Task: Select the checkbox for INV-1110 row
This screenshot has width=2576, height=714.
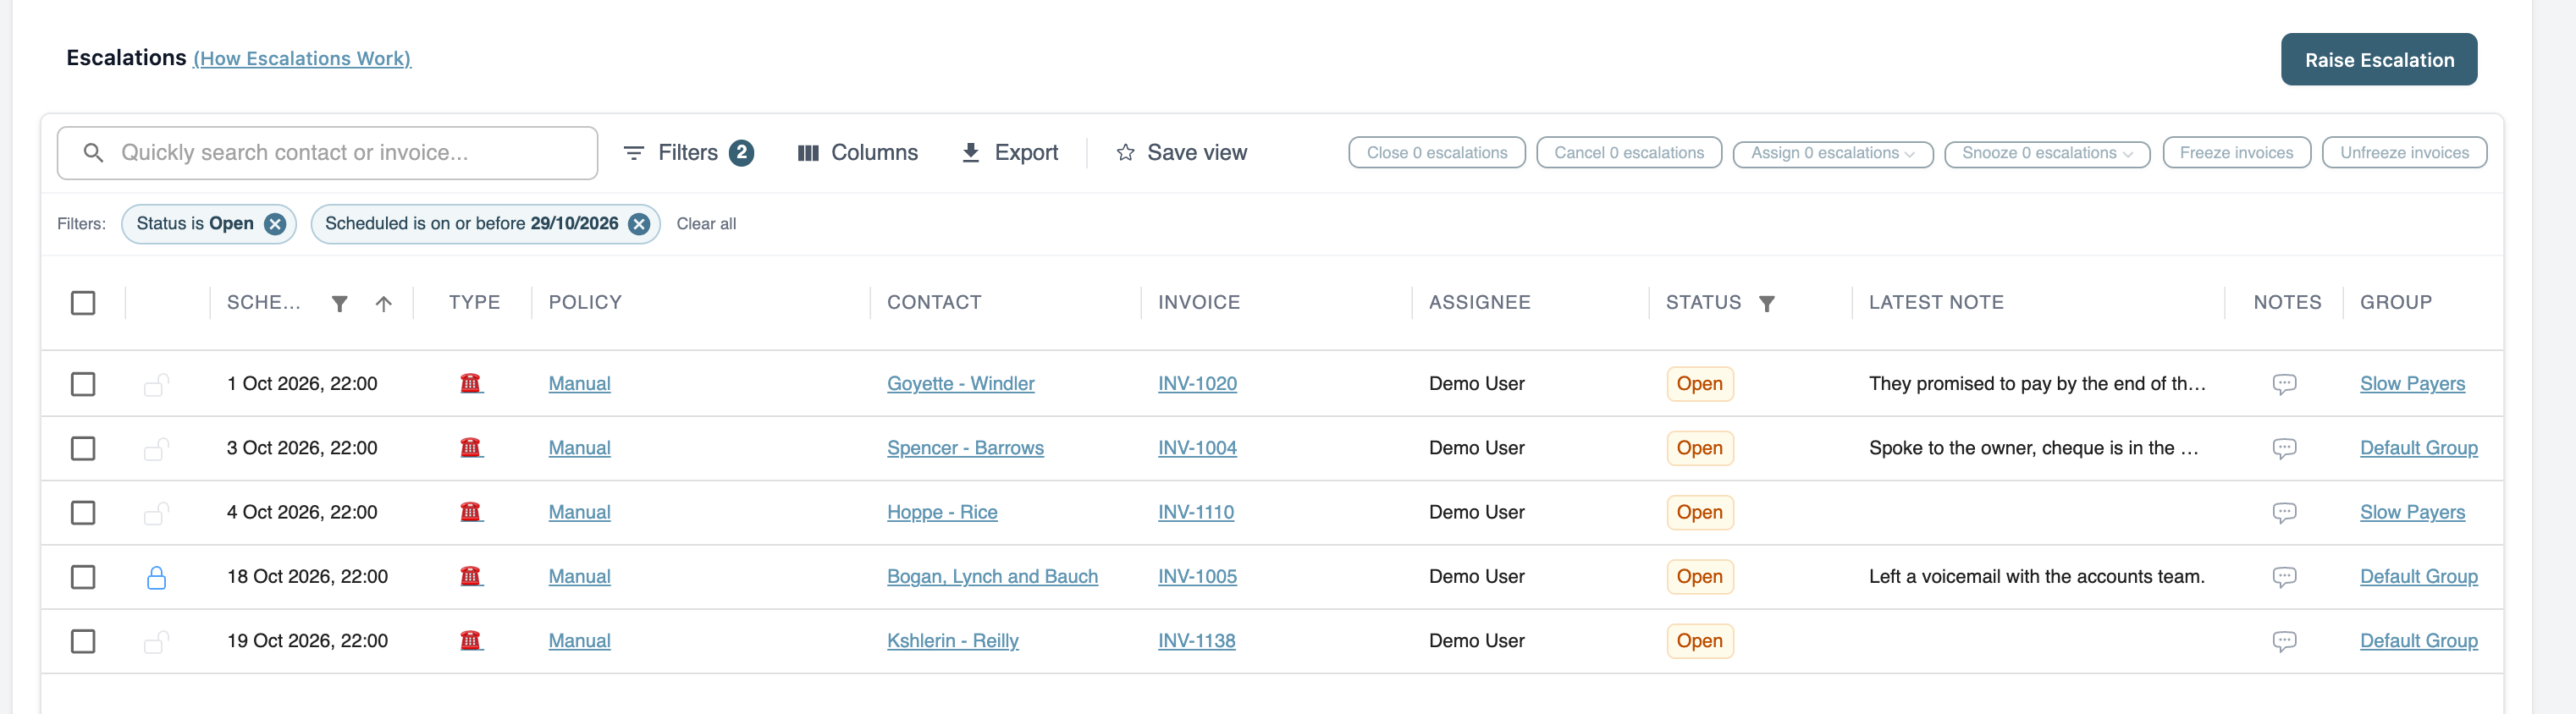Action: click(x=83, y=513)
